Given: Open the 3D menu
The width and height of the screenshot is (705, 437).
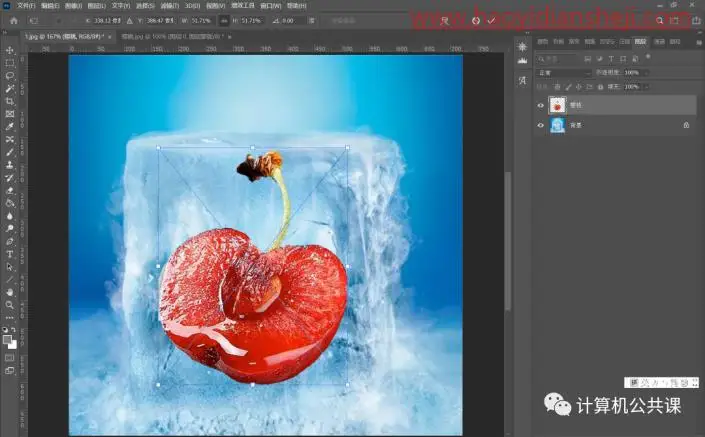Looking at the screenshot, I should 192,6.
